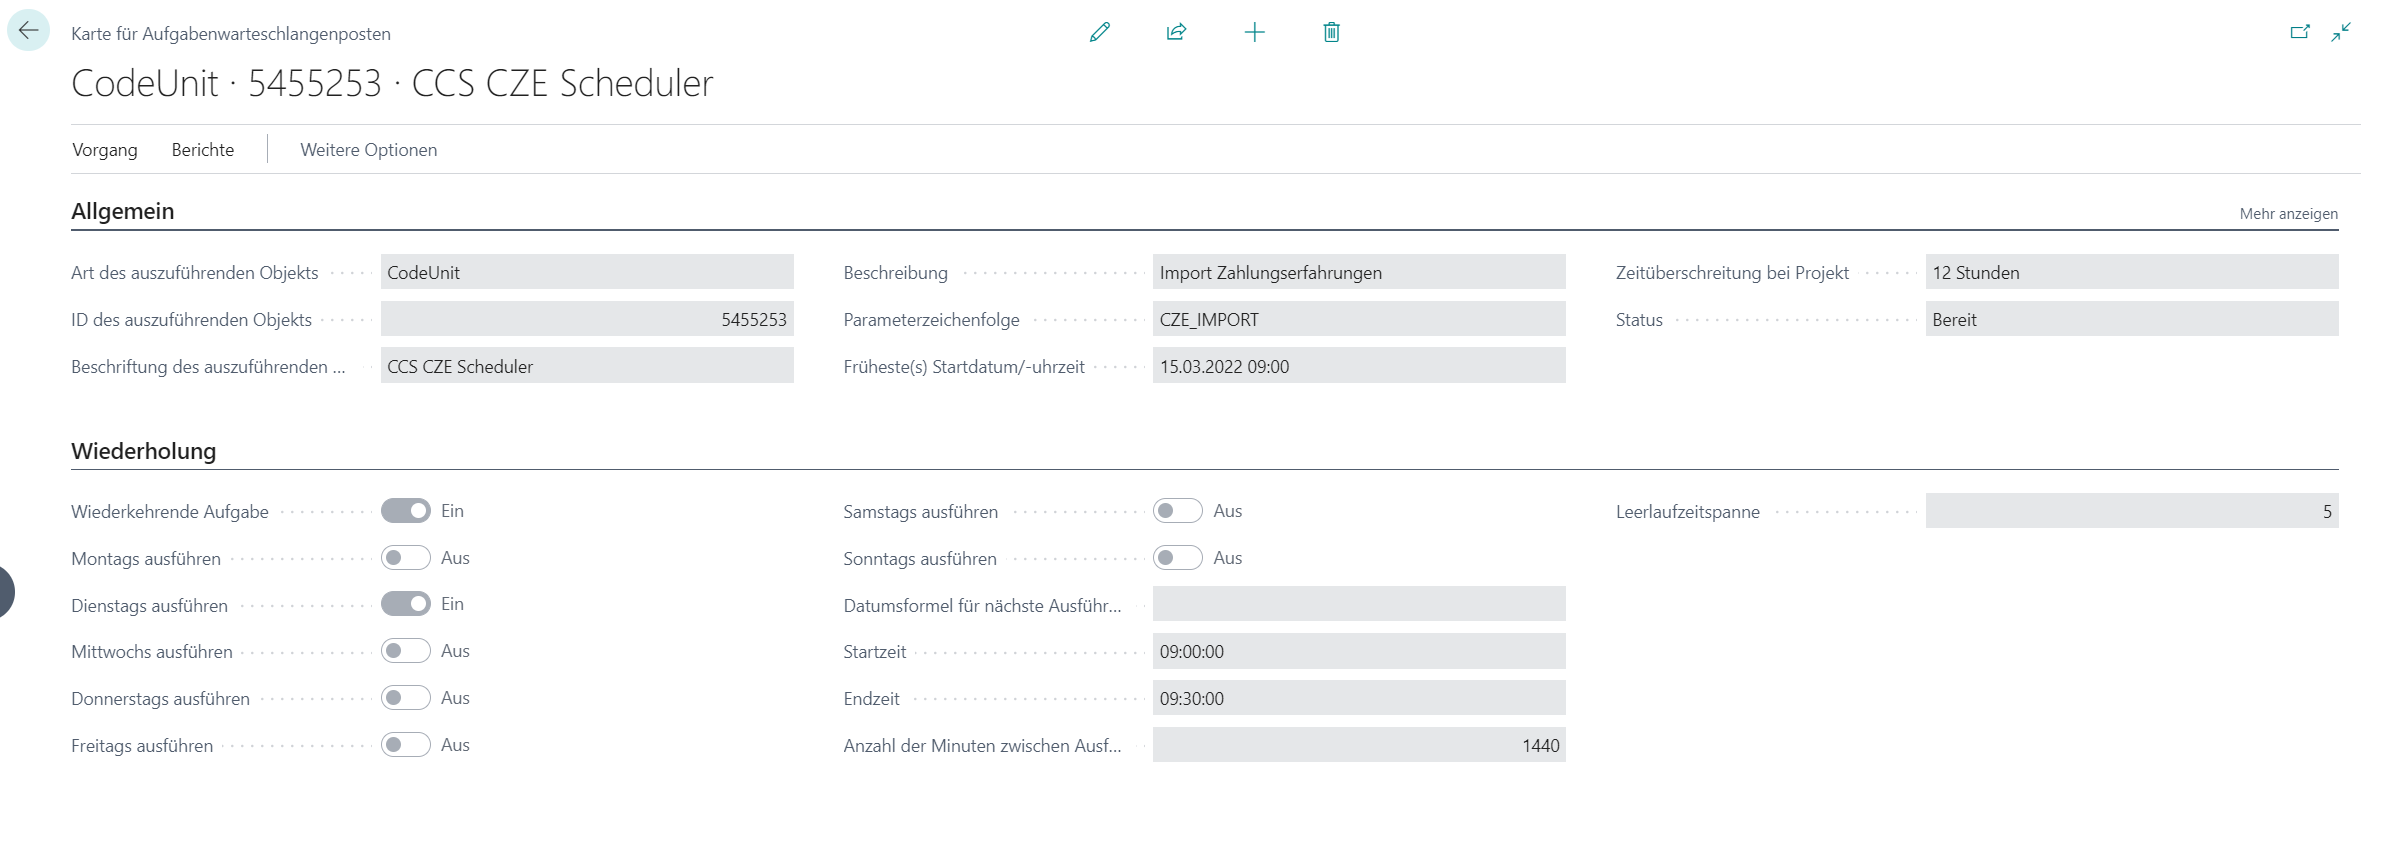Screen dimensions: 2385x854
Task: Collapse the Wiederholung section header
Action: tap(143, 451)
